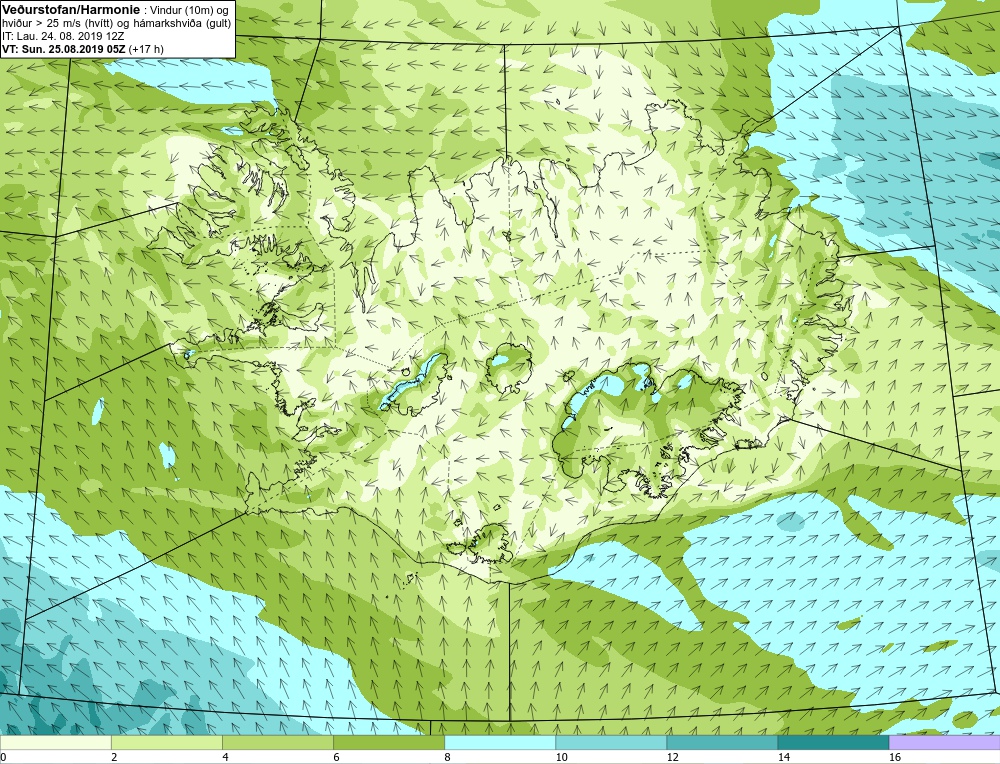Click the purple legend swatch above 16

click(944, 742)
